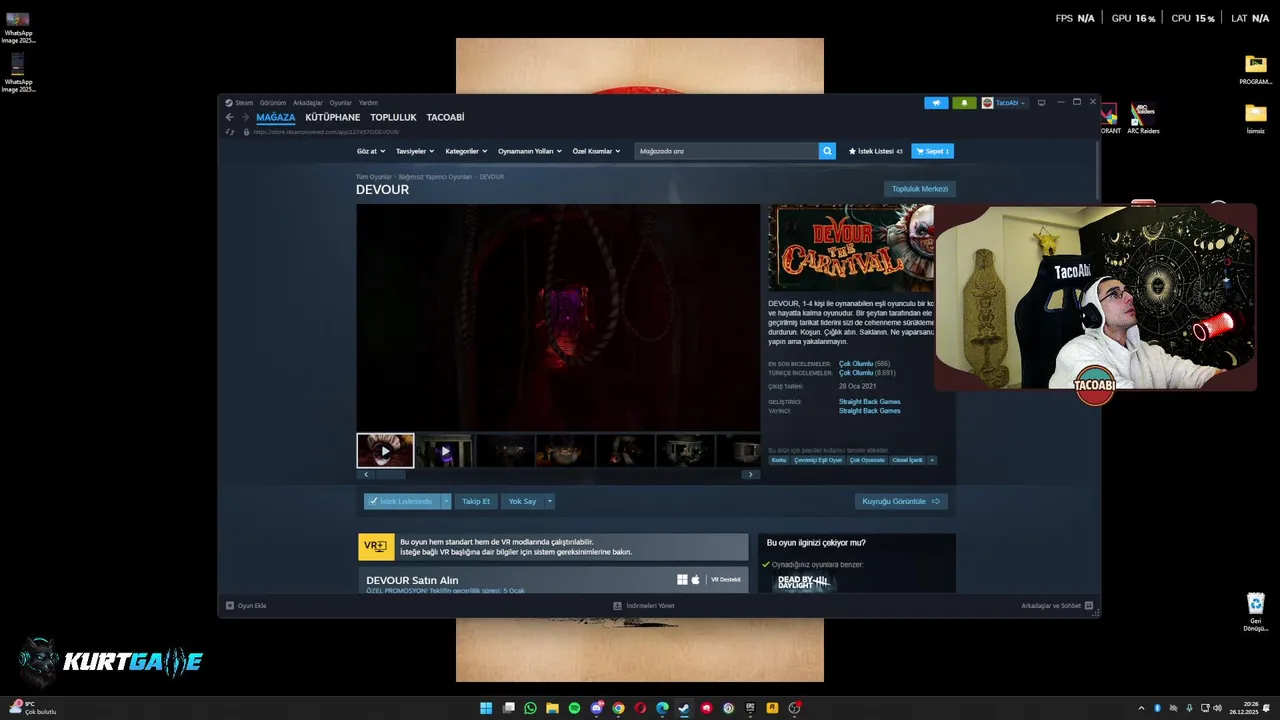
Task: Open the Windows Start menu
Action: pyautogui.click(x=486, y=708)
